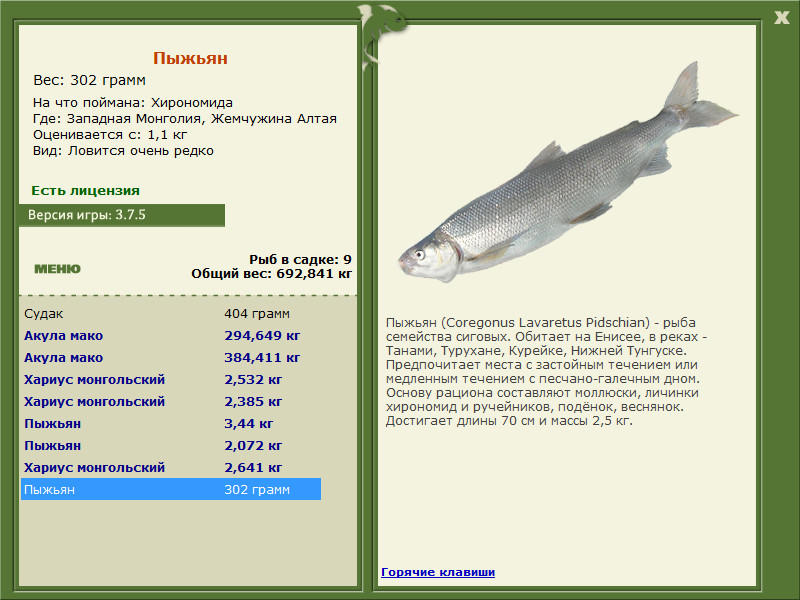
Task: Click the Пыжьян fish photo
Action: coord(568,172)
